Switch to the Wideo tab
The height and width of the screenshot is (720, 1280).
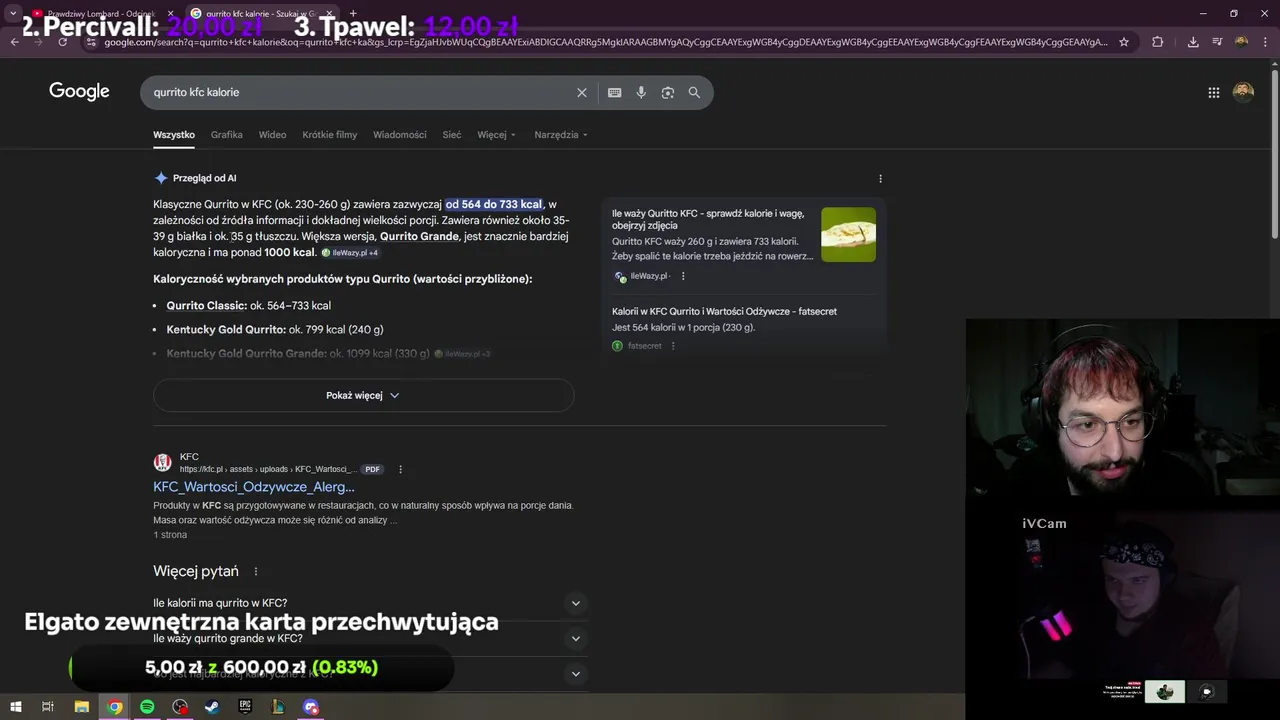click(272, 135)
